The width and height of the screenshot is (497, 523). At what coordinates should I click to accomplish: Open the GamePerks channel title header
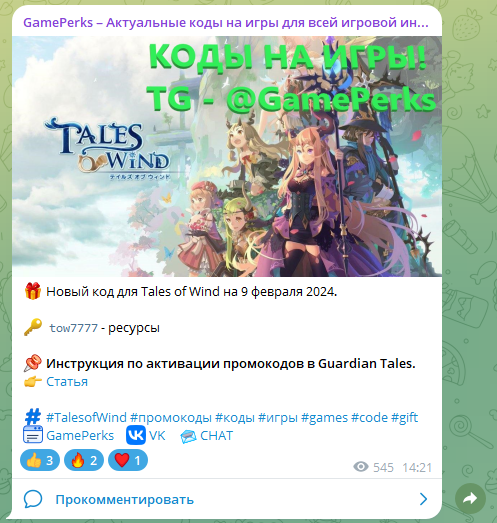pyautogui.click(x=226, y=23)
